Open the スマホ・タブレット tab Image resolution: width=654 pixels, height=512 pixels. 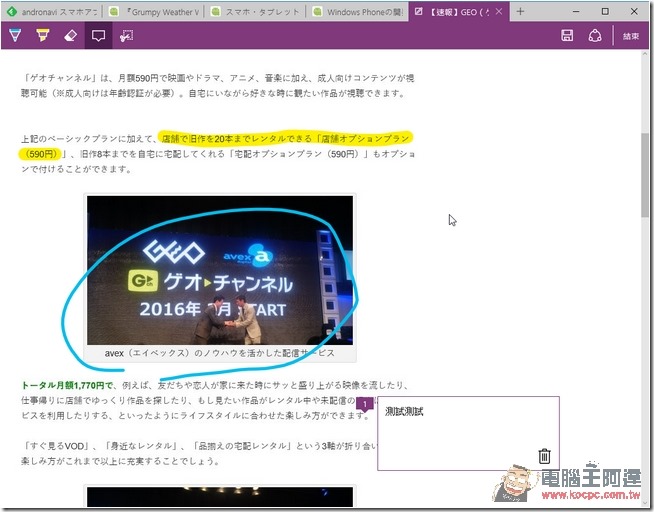click(255, 12)
